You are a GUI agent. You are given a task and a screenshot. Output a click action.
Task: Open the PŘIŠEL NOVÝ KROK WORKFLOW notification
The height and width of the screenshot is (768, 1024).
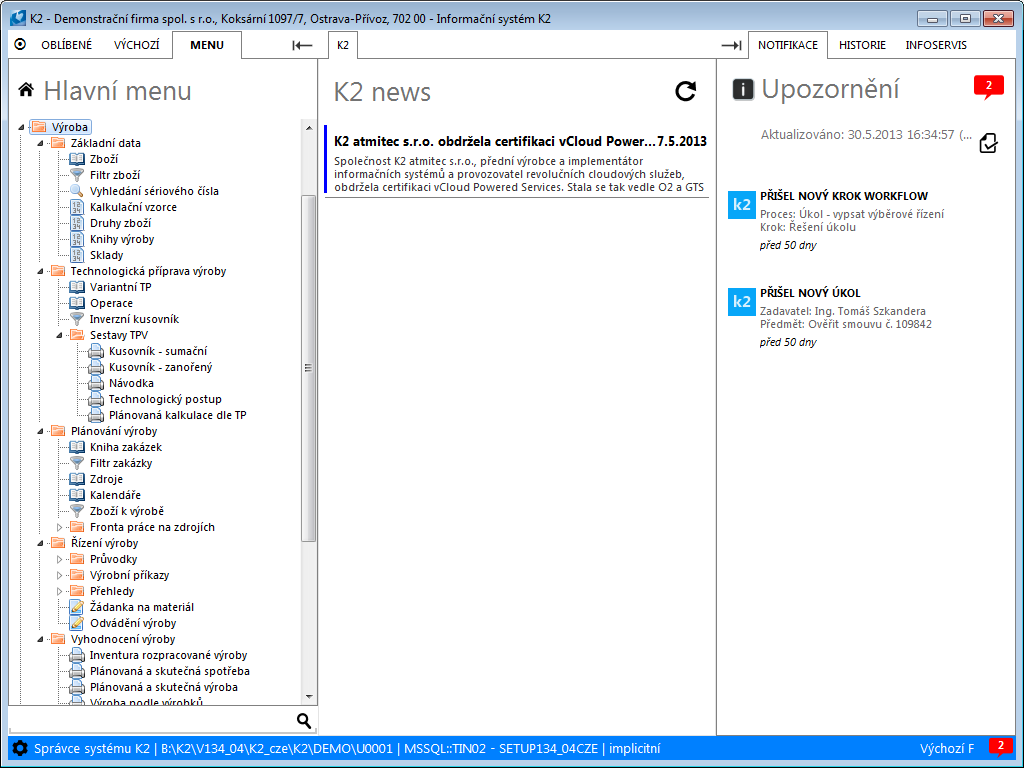tap(844, 196)
